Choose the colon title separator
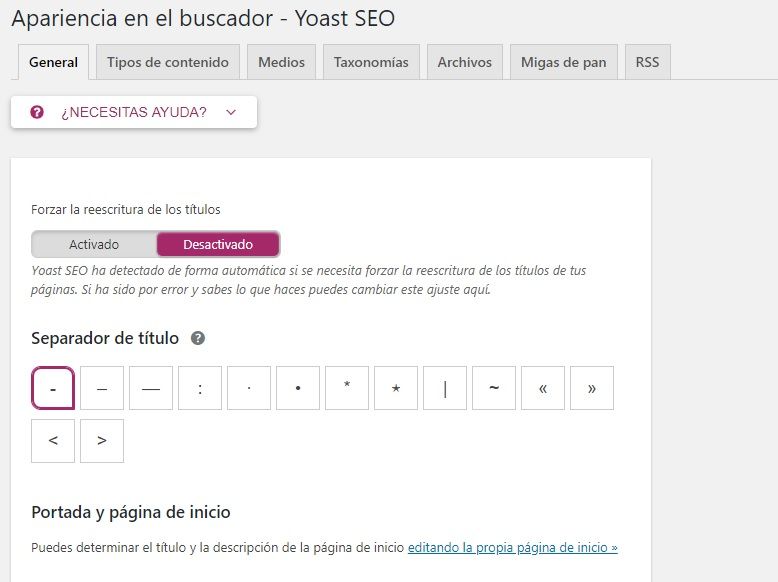 (200, 388)
